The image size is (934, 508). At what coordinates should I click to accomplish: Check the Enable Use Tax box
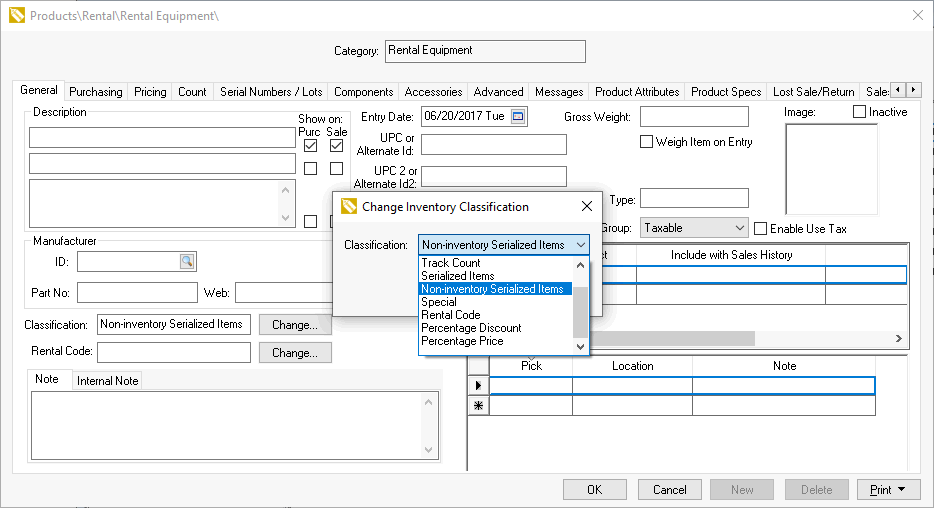pyautogui.click(x=761, y=229)
